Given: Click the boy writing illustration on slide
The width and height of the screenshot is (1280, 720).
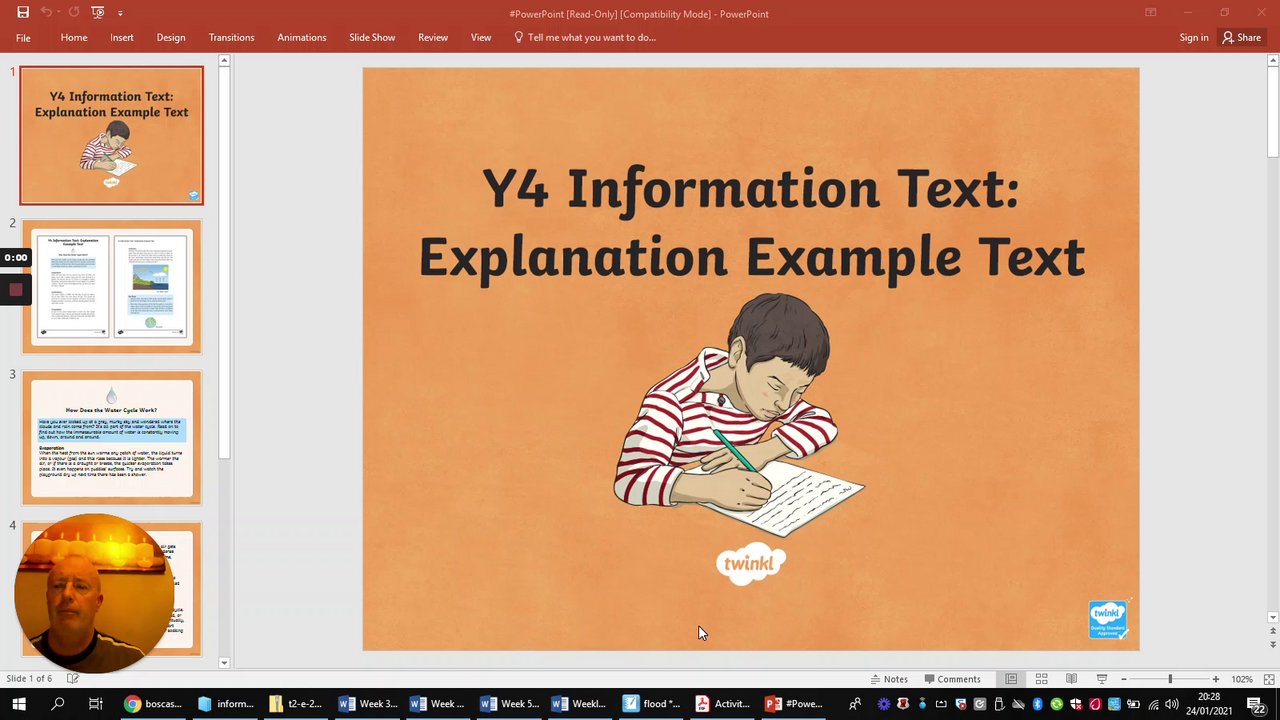Looking at the screenshot, I should point(739,415).
